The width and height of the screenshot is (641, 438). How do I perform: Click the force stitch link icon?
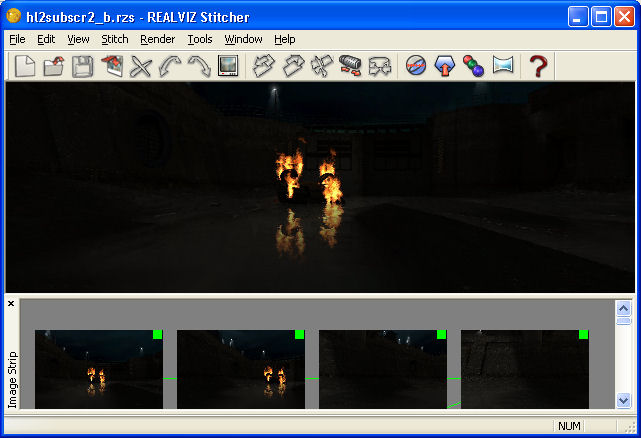(x=380, y=66)
